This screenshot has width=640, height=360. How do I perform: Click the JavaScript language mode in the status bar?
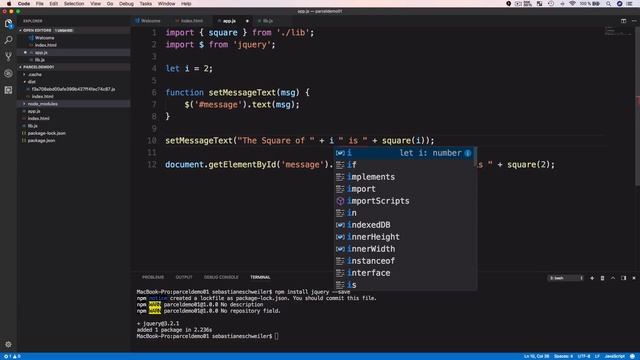click(614, 356)
